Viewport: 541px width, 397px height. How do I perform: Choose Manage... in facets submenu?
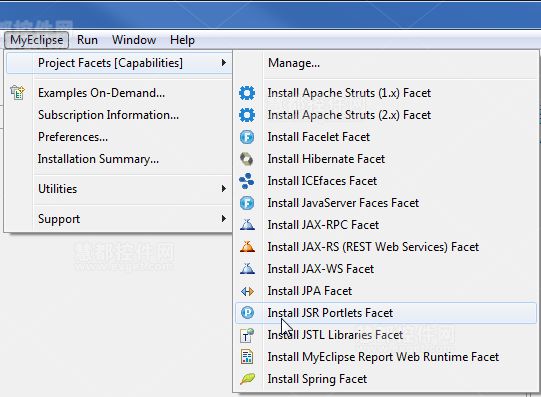tap(386, 63)
